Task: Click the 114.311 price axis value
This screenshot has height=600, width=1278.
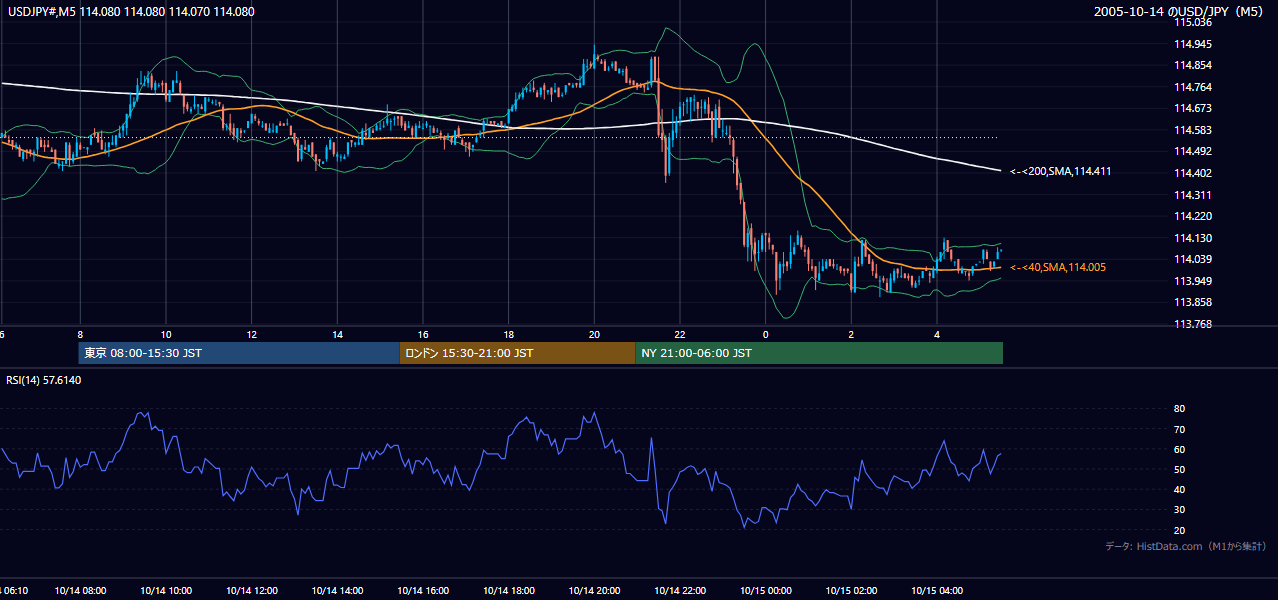Action: tap(1193, 195)
